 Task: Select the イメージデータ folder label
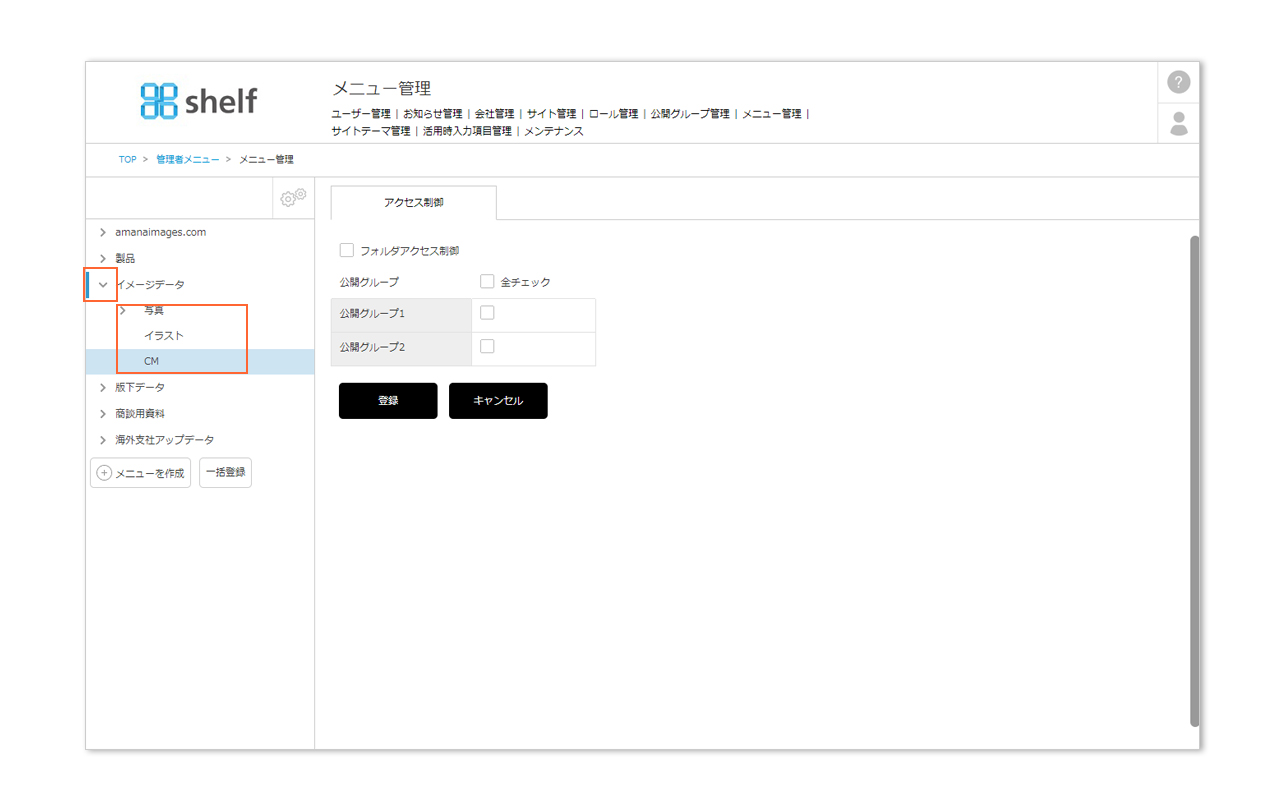coord(150,285)
